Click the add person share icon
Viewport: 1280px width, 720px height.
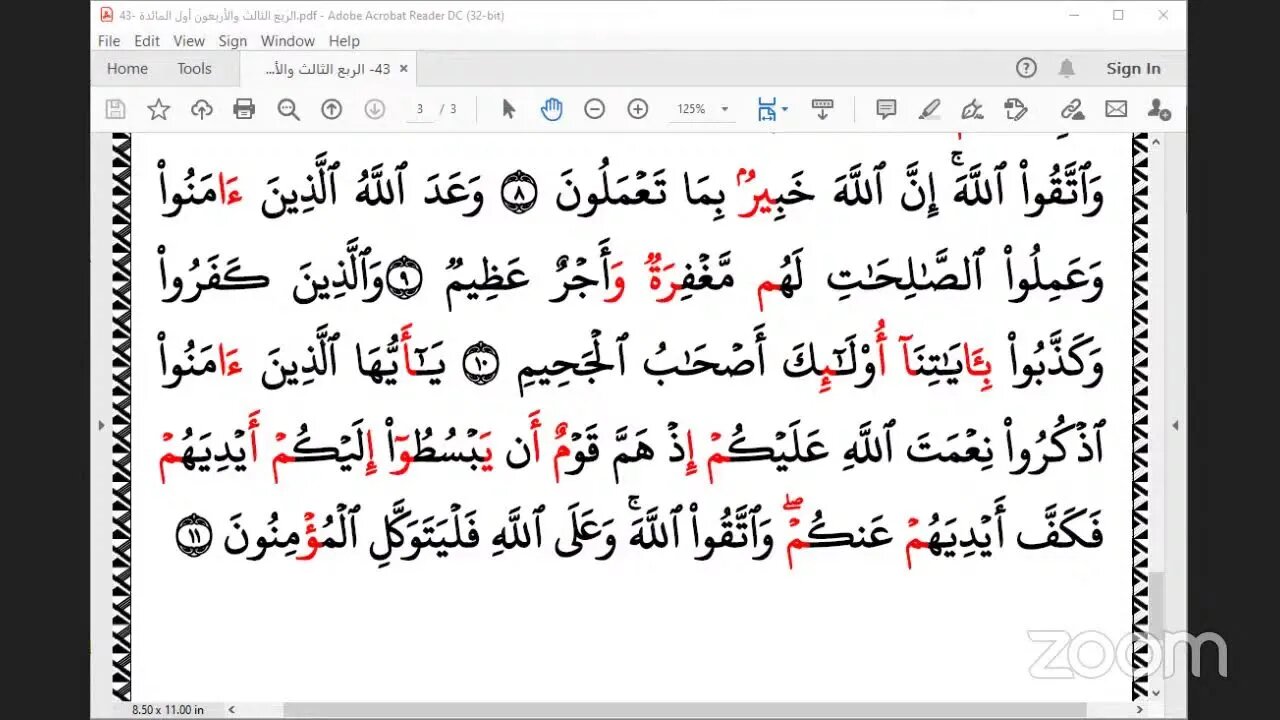(x=1159, y=109)
